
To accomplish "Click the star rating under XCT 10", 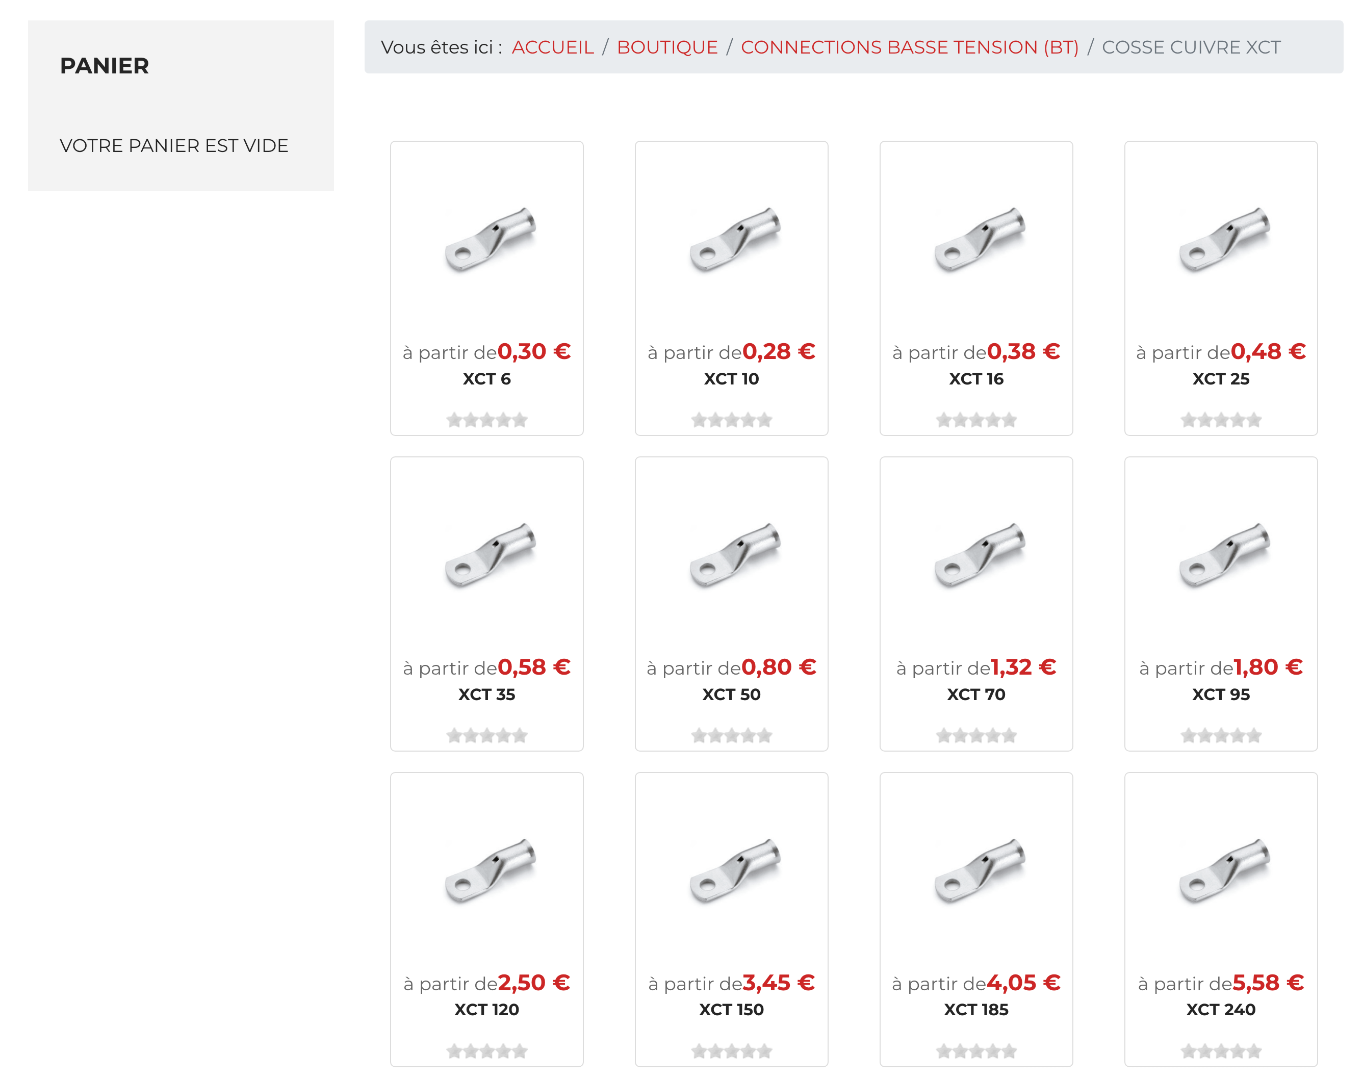I will point(732,420).
